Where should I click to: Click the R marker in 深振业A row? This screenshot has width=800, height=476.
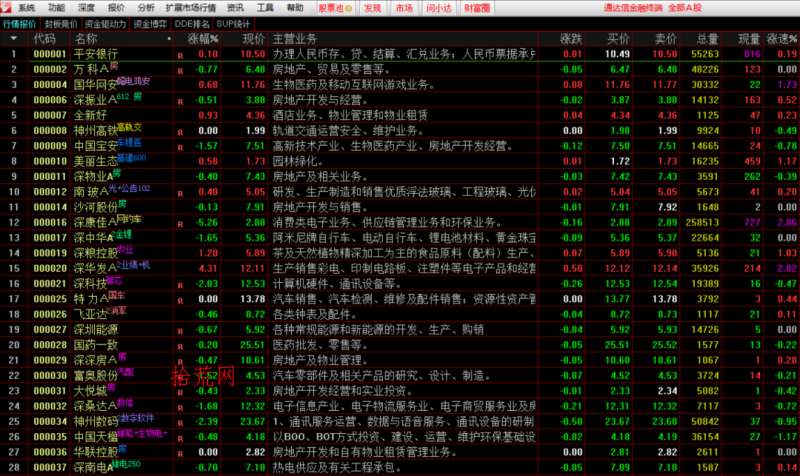[180, 102]
